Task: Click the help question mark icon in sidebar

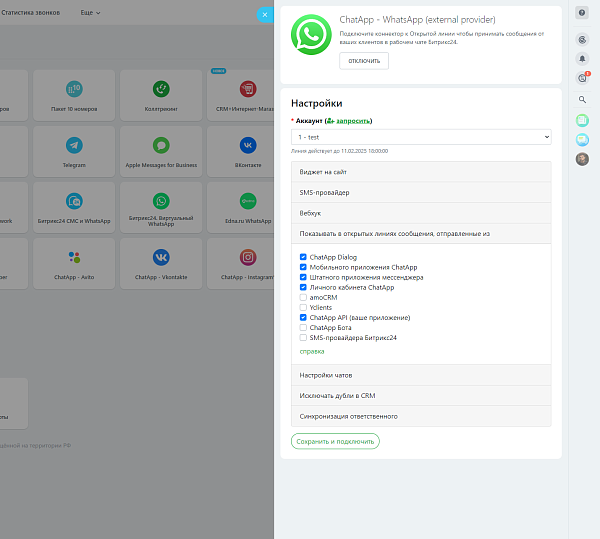Action: (582, 13)
